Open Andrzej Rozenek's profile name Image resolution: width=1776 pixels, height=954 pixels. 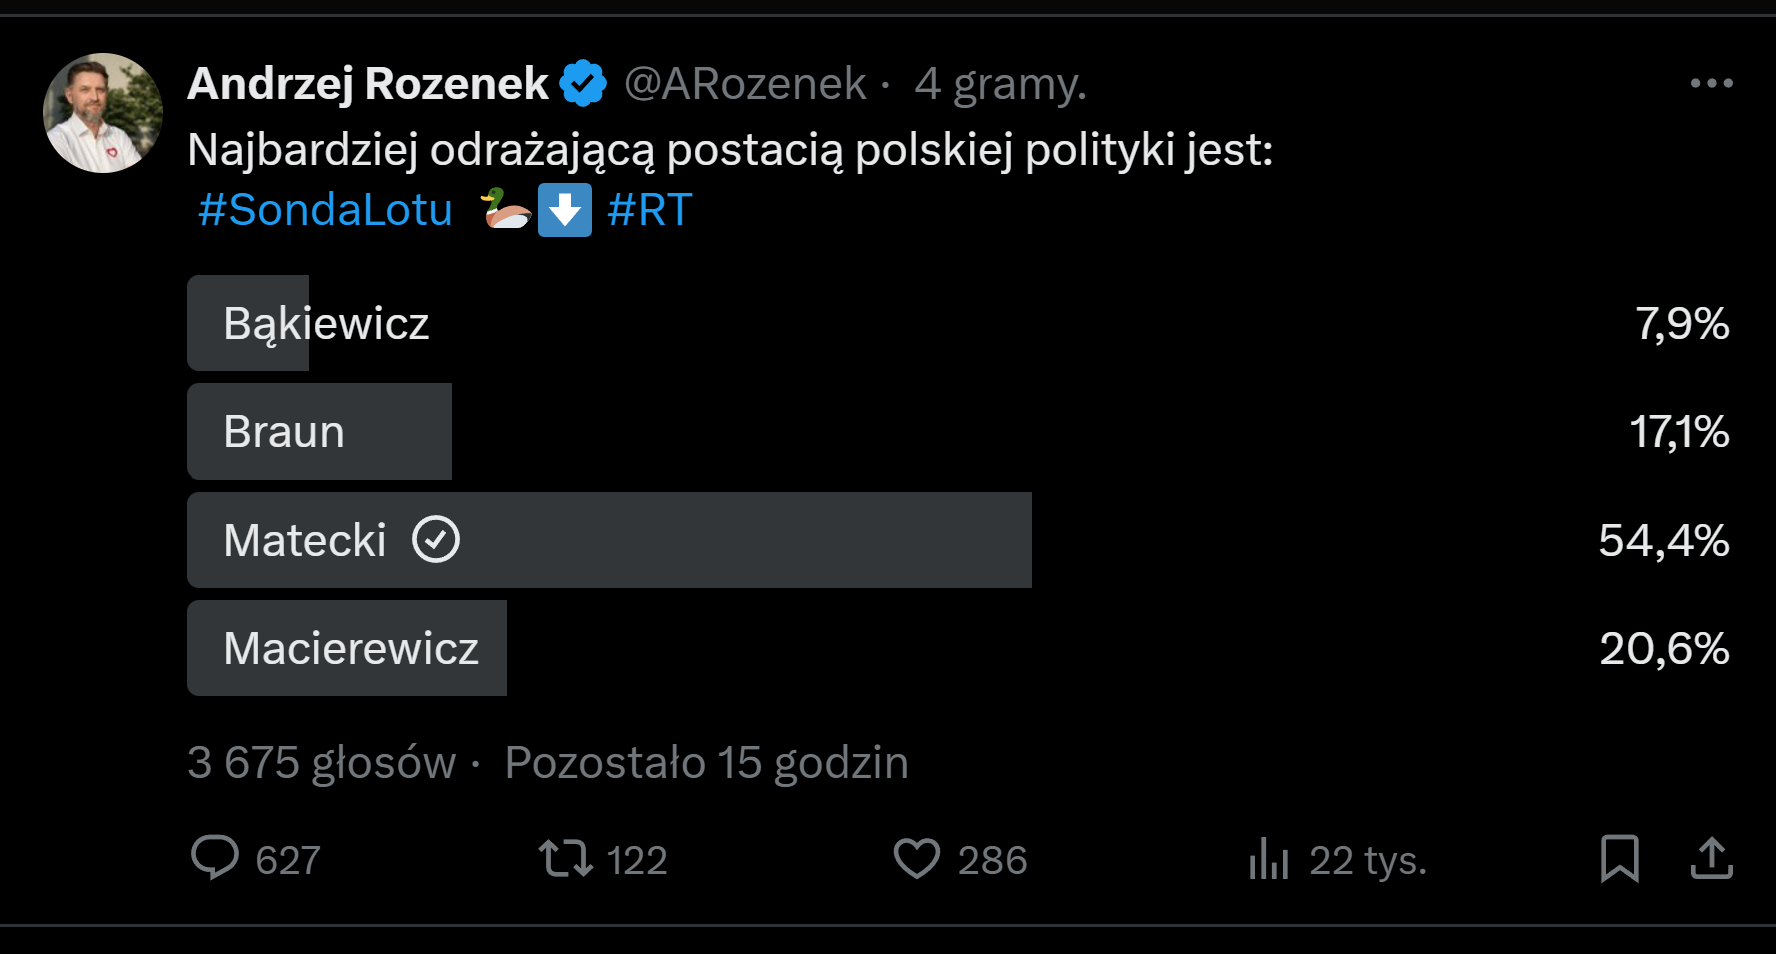pos(368,83)
